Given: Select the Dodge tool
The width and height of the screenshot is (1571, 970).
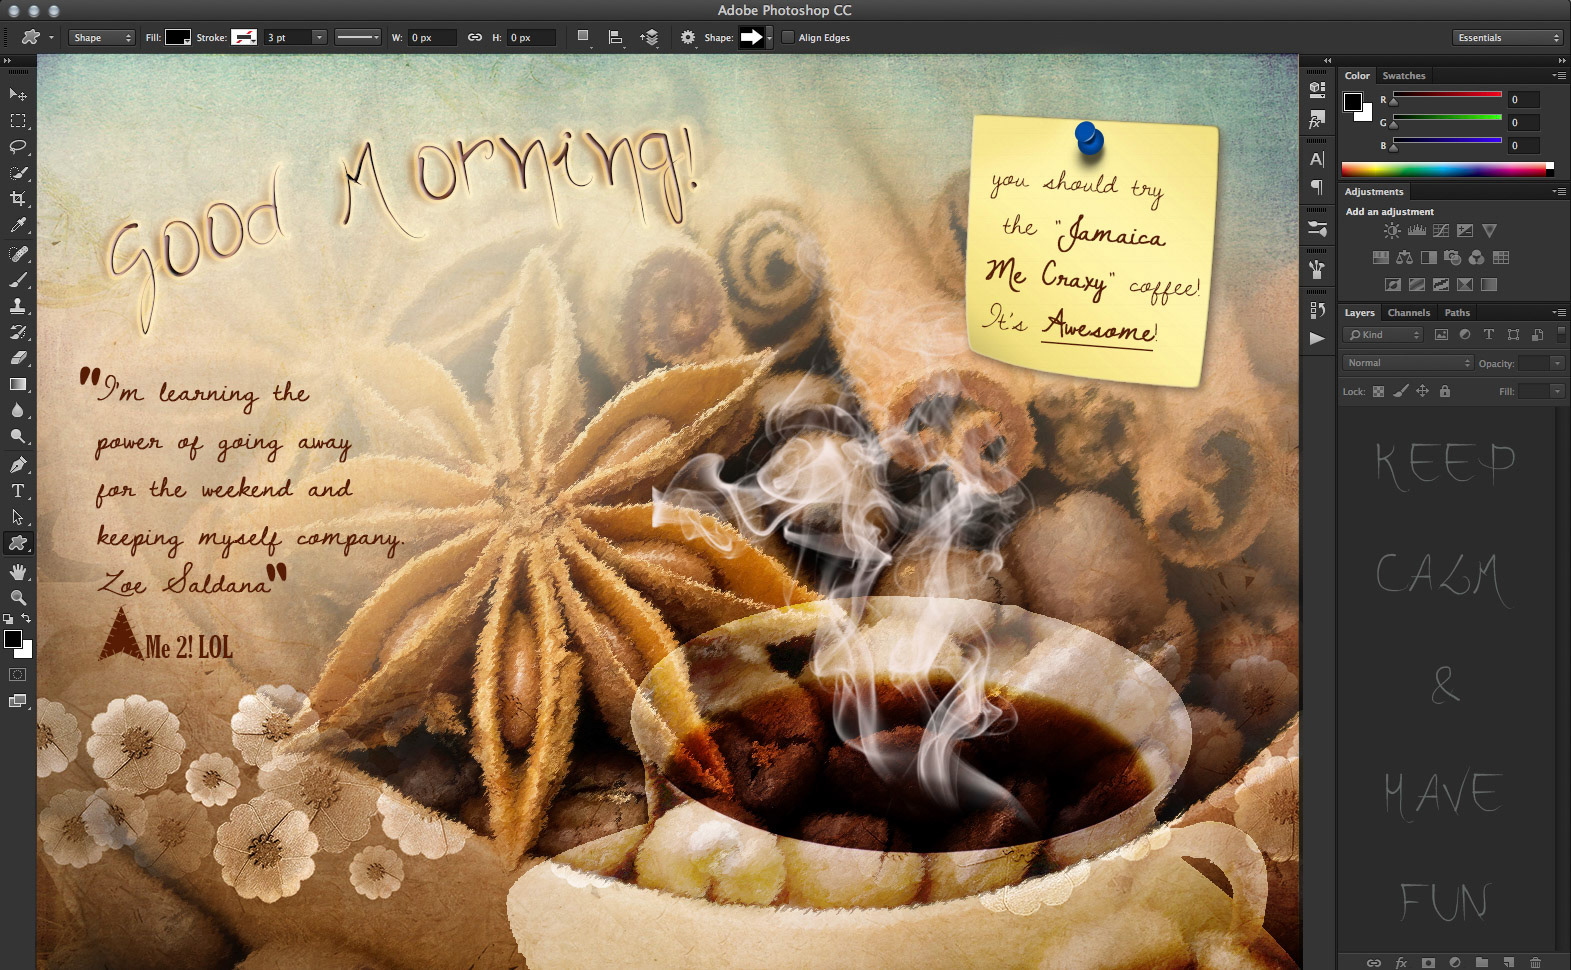Looking at the screenshot, I should tap(18, 436).
